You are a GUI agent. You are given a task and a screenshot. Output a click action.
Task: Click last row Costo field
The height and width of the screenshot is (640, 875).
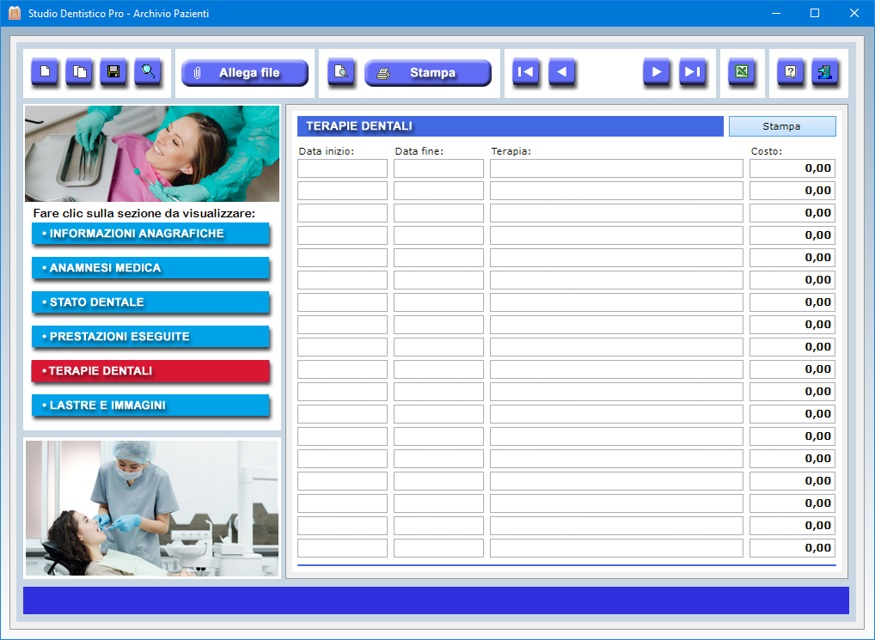792,548
